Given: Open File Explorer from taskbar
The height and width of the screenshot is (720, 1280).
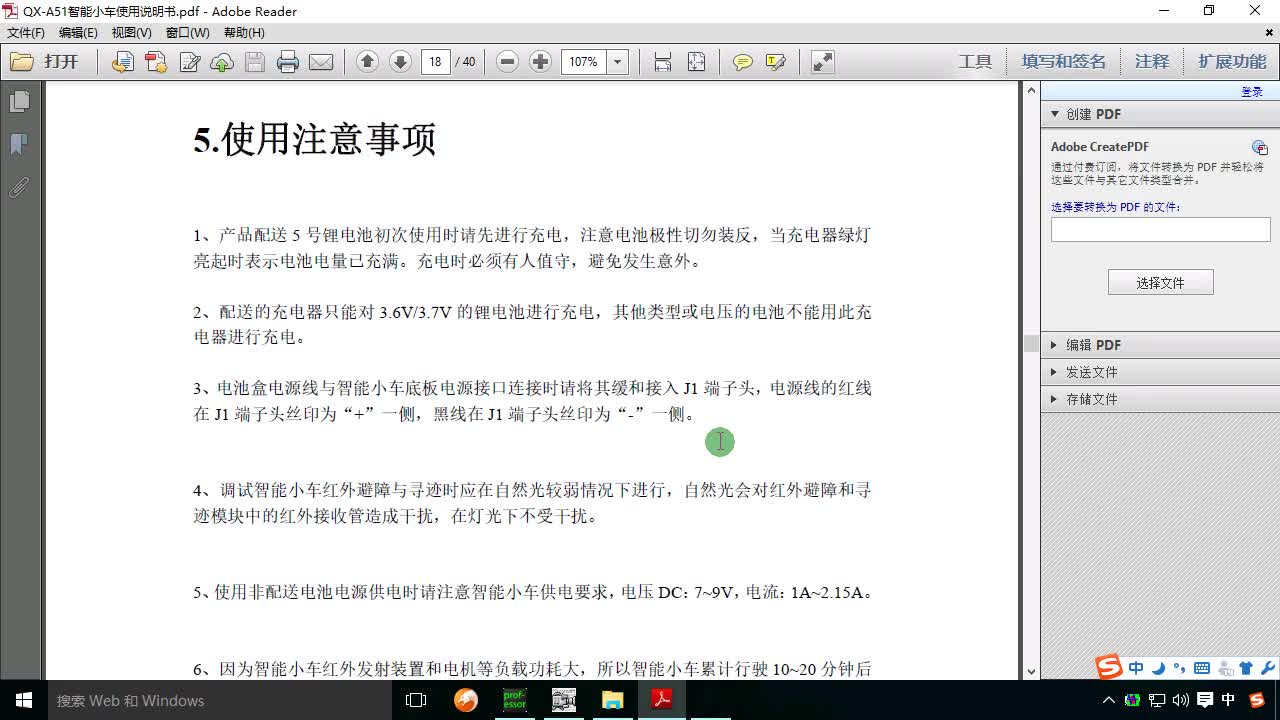Looking at the screenshot, I should coord(612,700).
